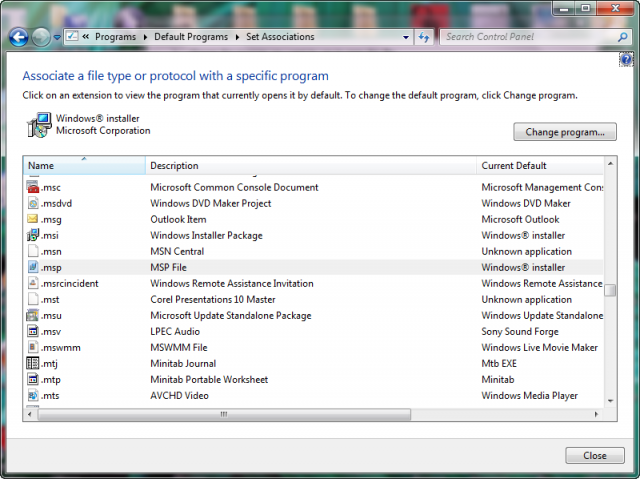
Task: Sort by the Current Default column header
Action: [540, 166]
